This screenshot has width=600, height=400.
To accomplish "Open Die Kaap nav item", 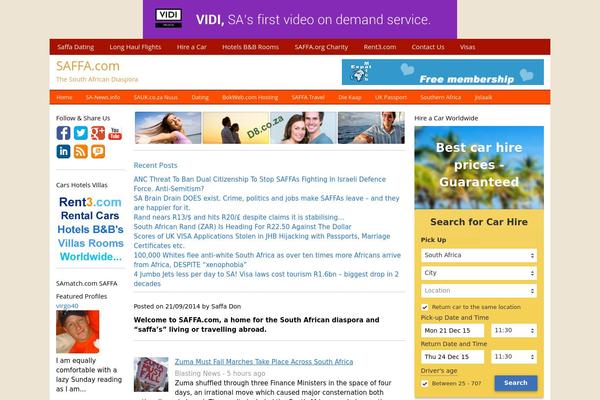I will pyautogui.click(x=350, y=97).
